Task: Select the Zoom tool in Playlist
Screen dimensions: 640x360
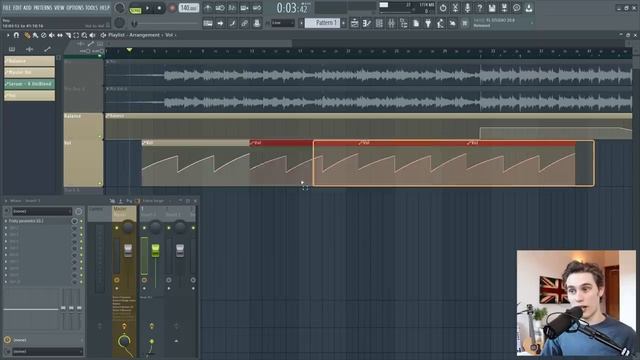Action: [x=84, y=36]
